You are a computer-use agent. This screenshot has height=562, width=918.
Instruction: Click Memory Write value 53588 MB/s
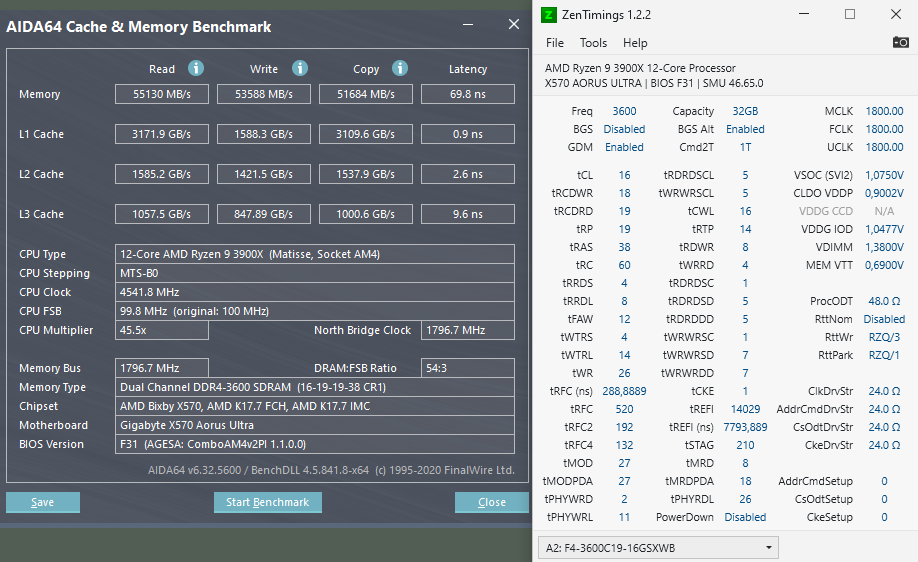(x=263, y=94)
